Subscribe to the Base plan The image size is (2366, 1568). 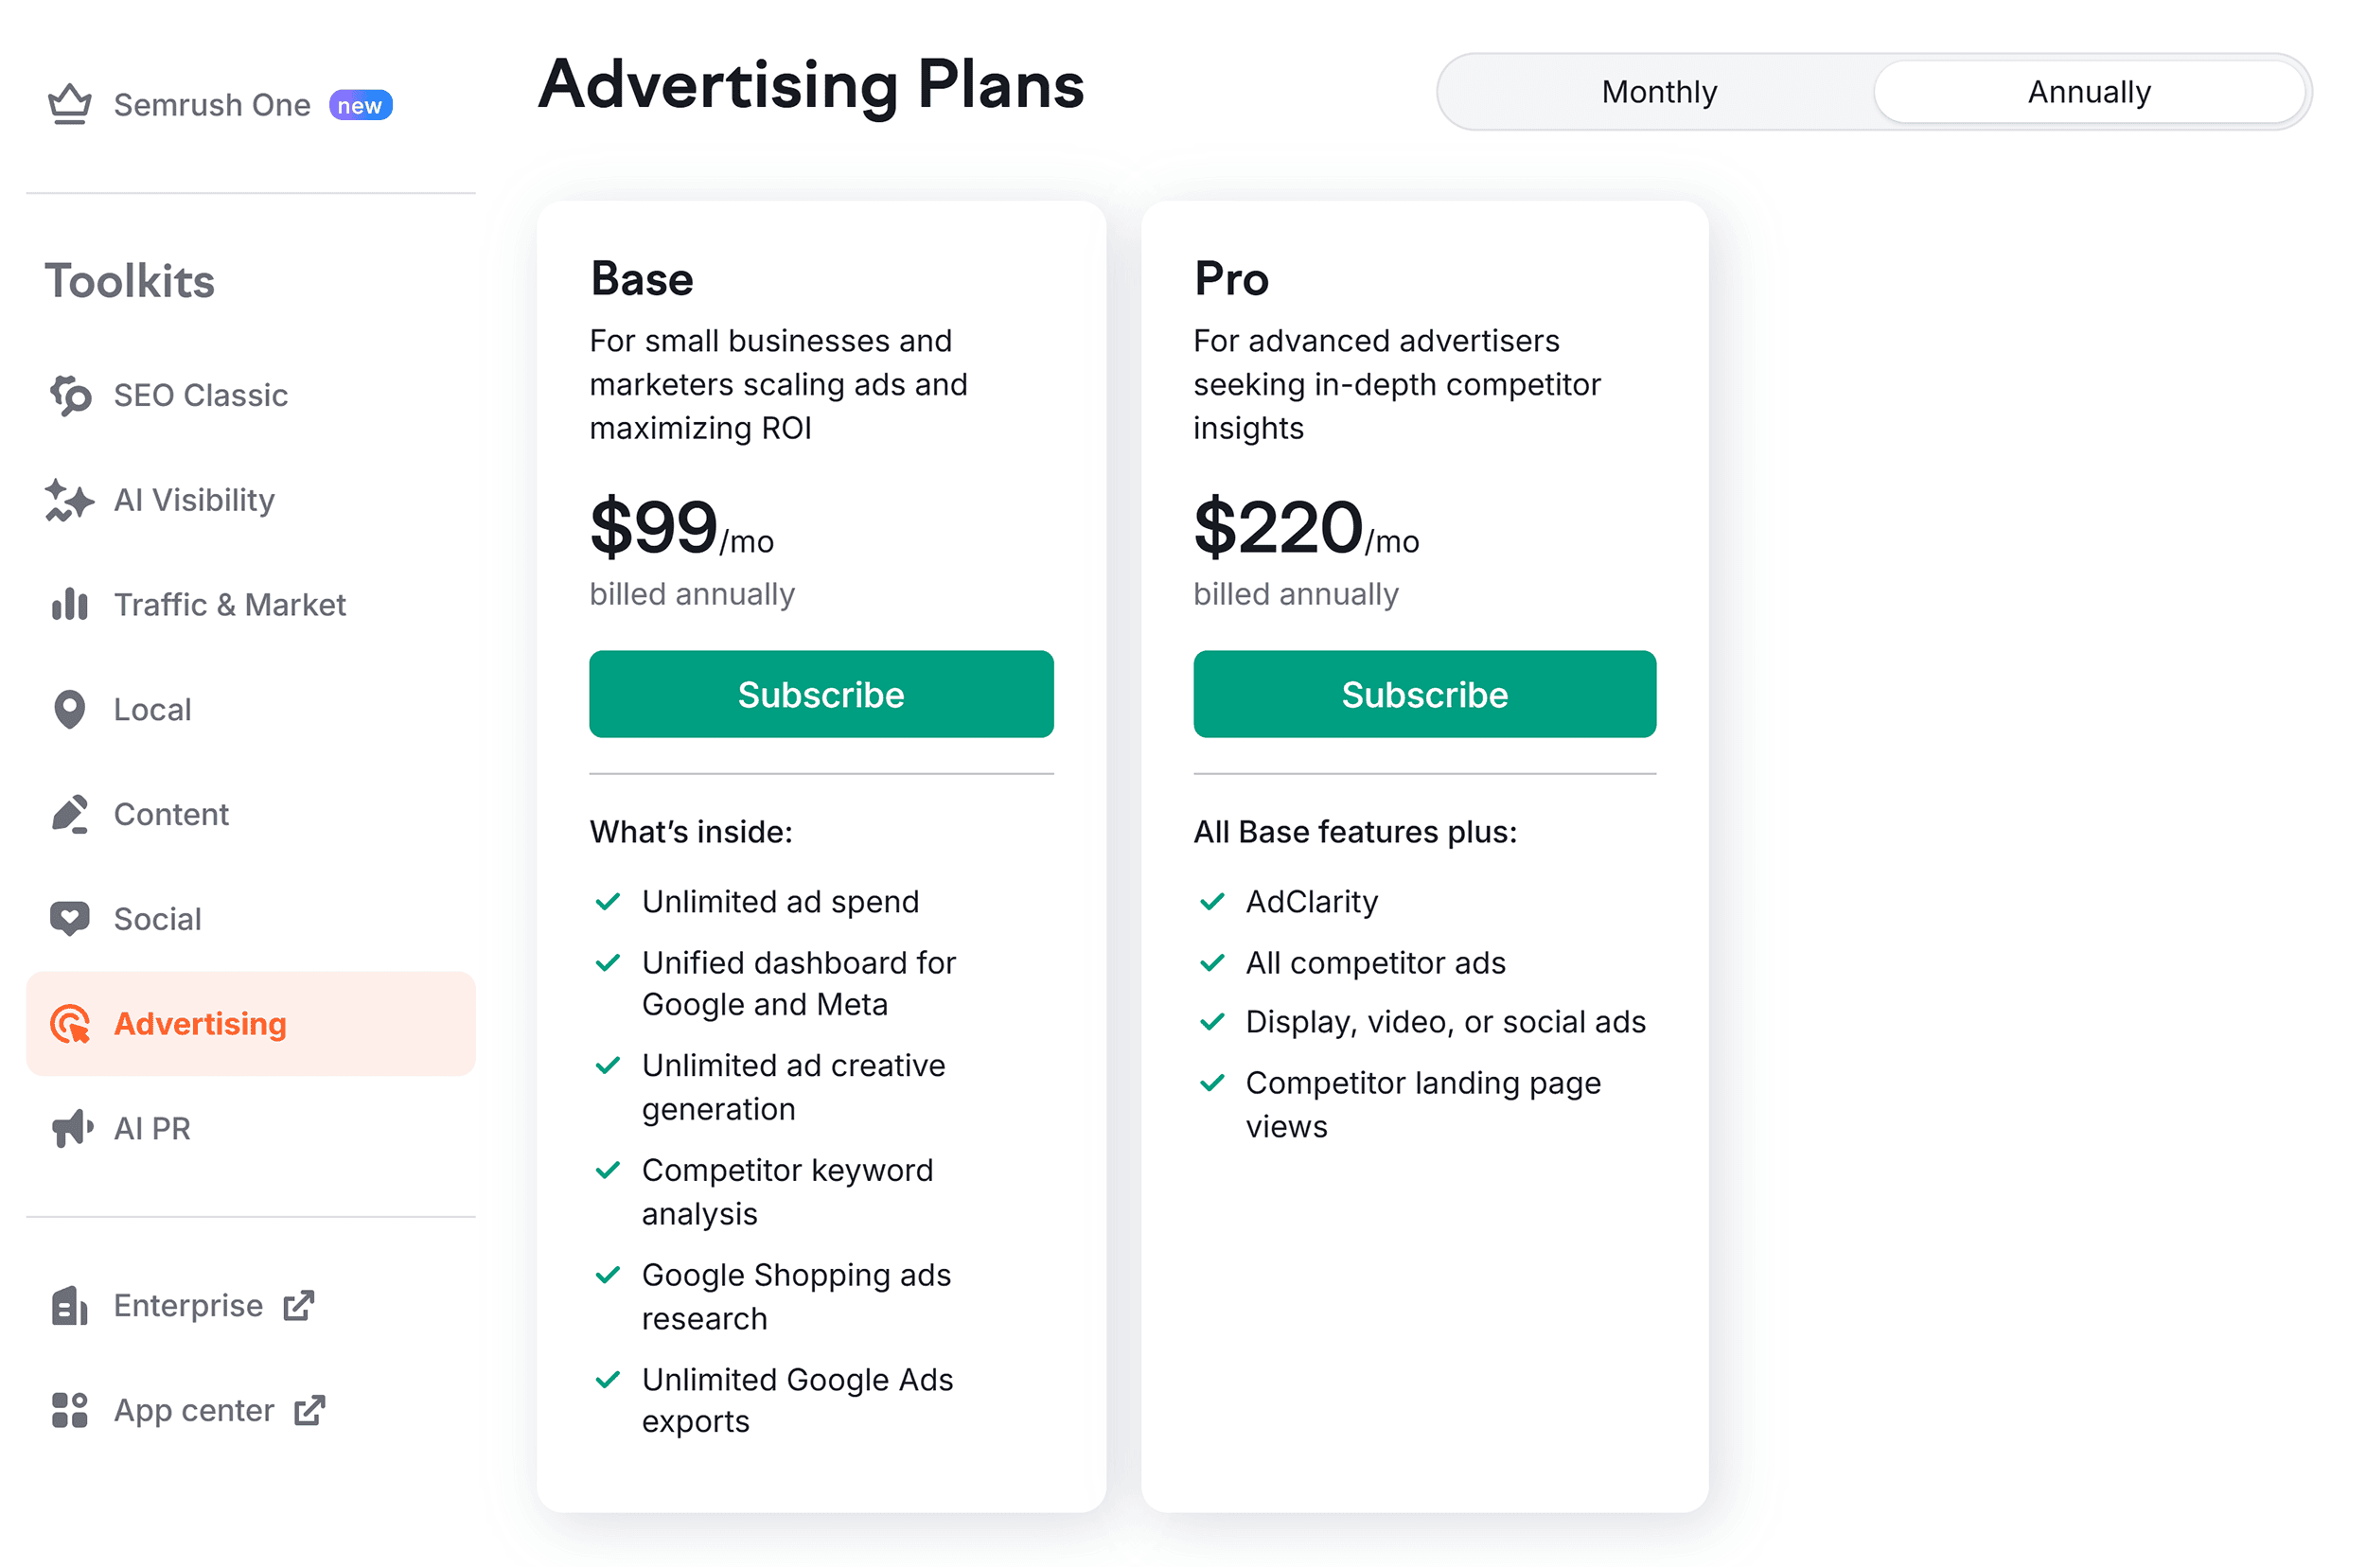pyautogui.click(x=820, y=694)
